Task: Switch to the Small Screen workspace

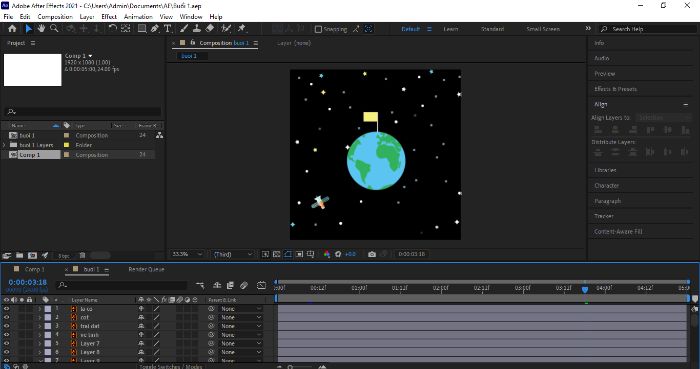Action: [x=543, y=29]
